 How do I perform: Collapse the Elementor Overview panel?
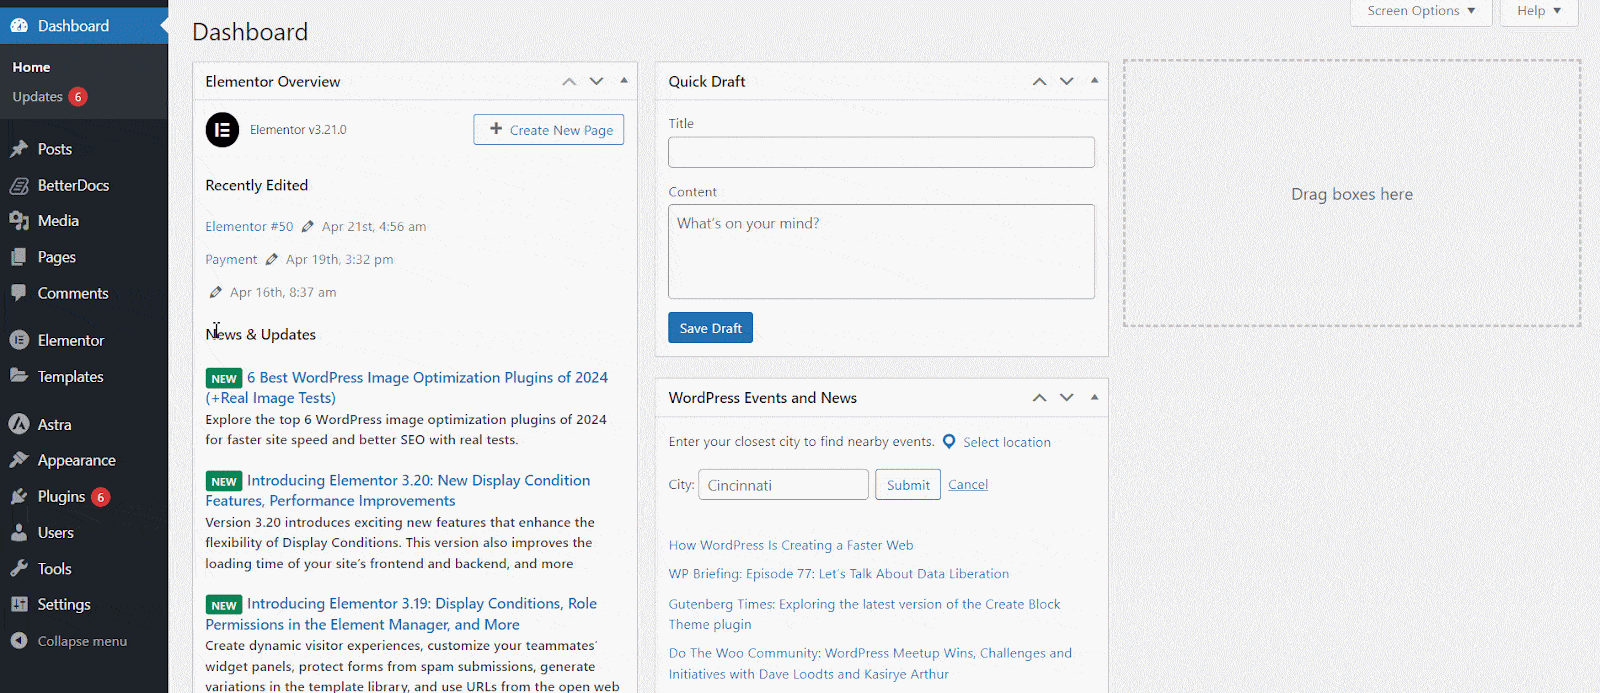click(x=624, y=80)
